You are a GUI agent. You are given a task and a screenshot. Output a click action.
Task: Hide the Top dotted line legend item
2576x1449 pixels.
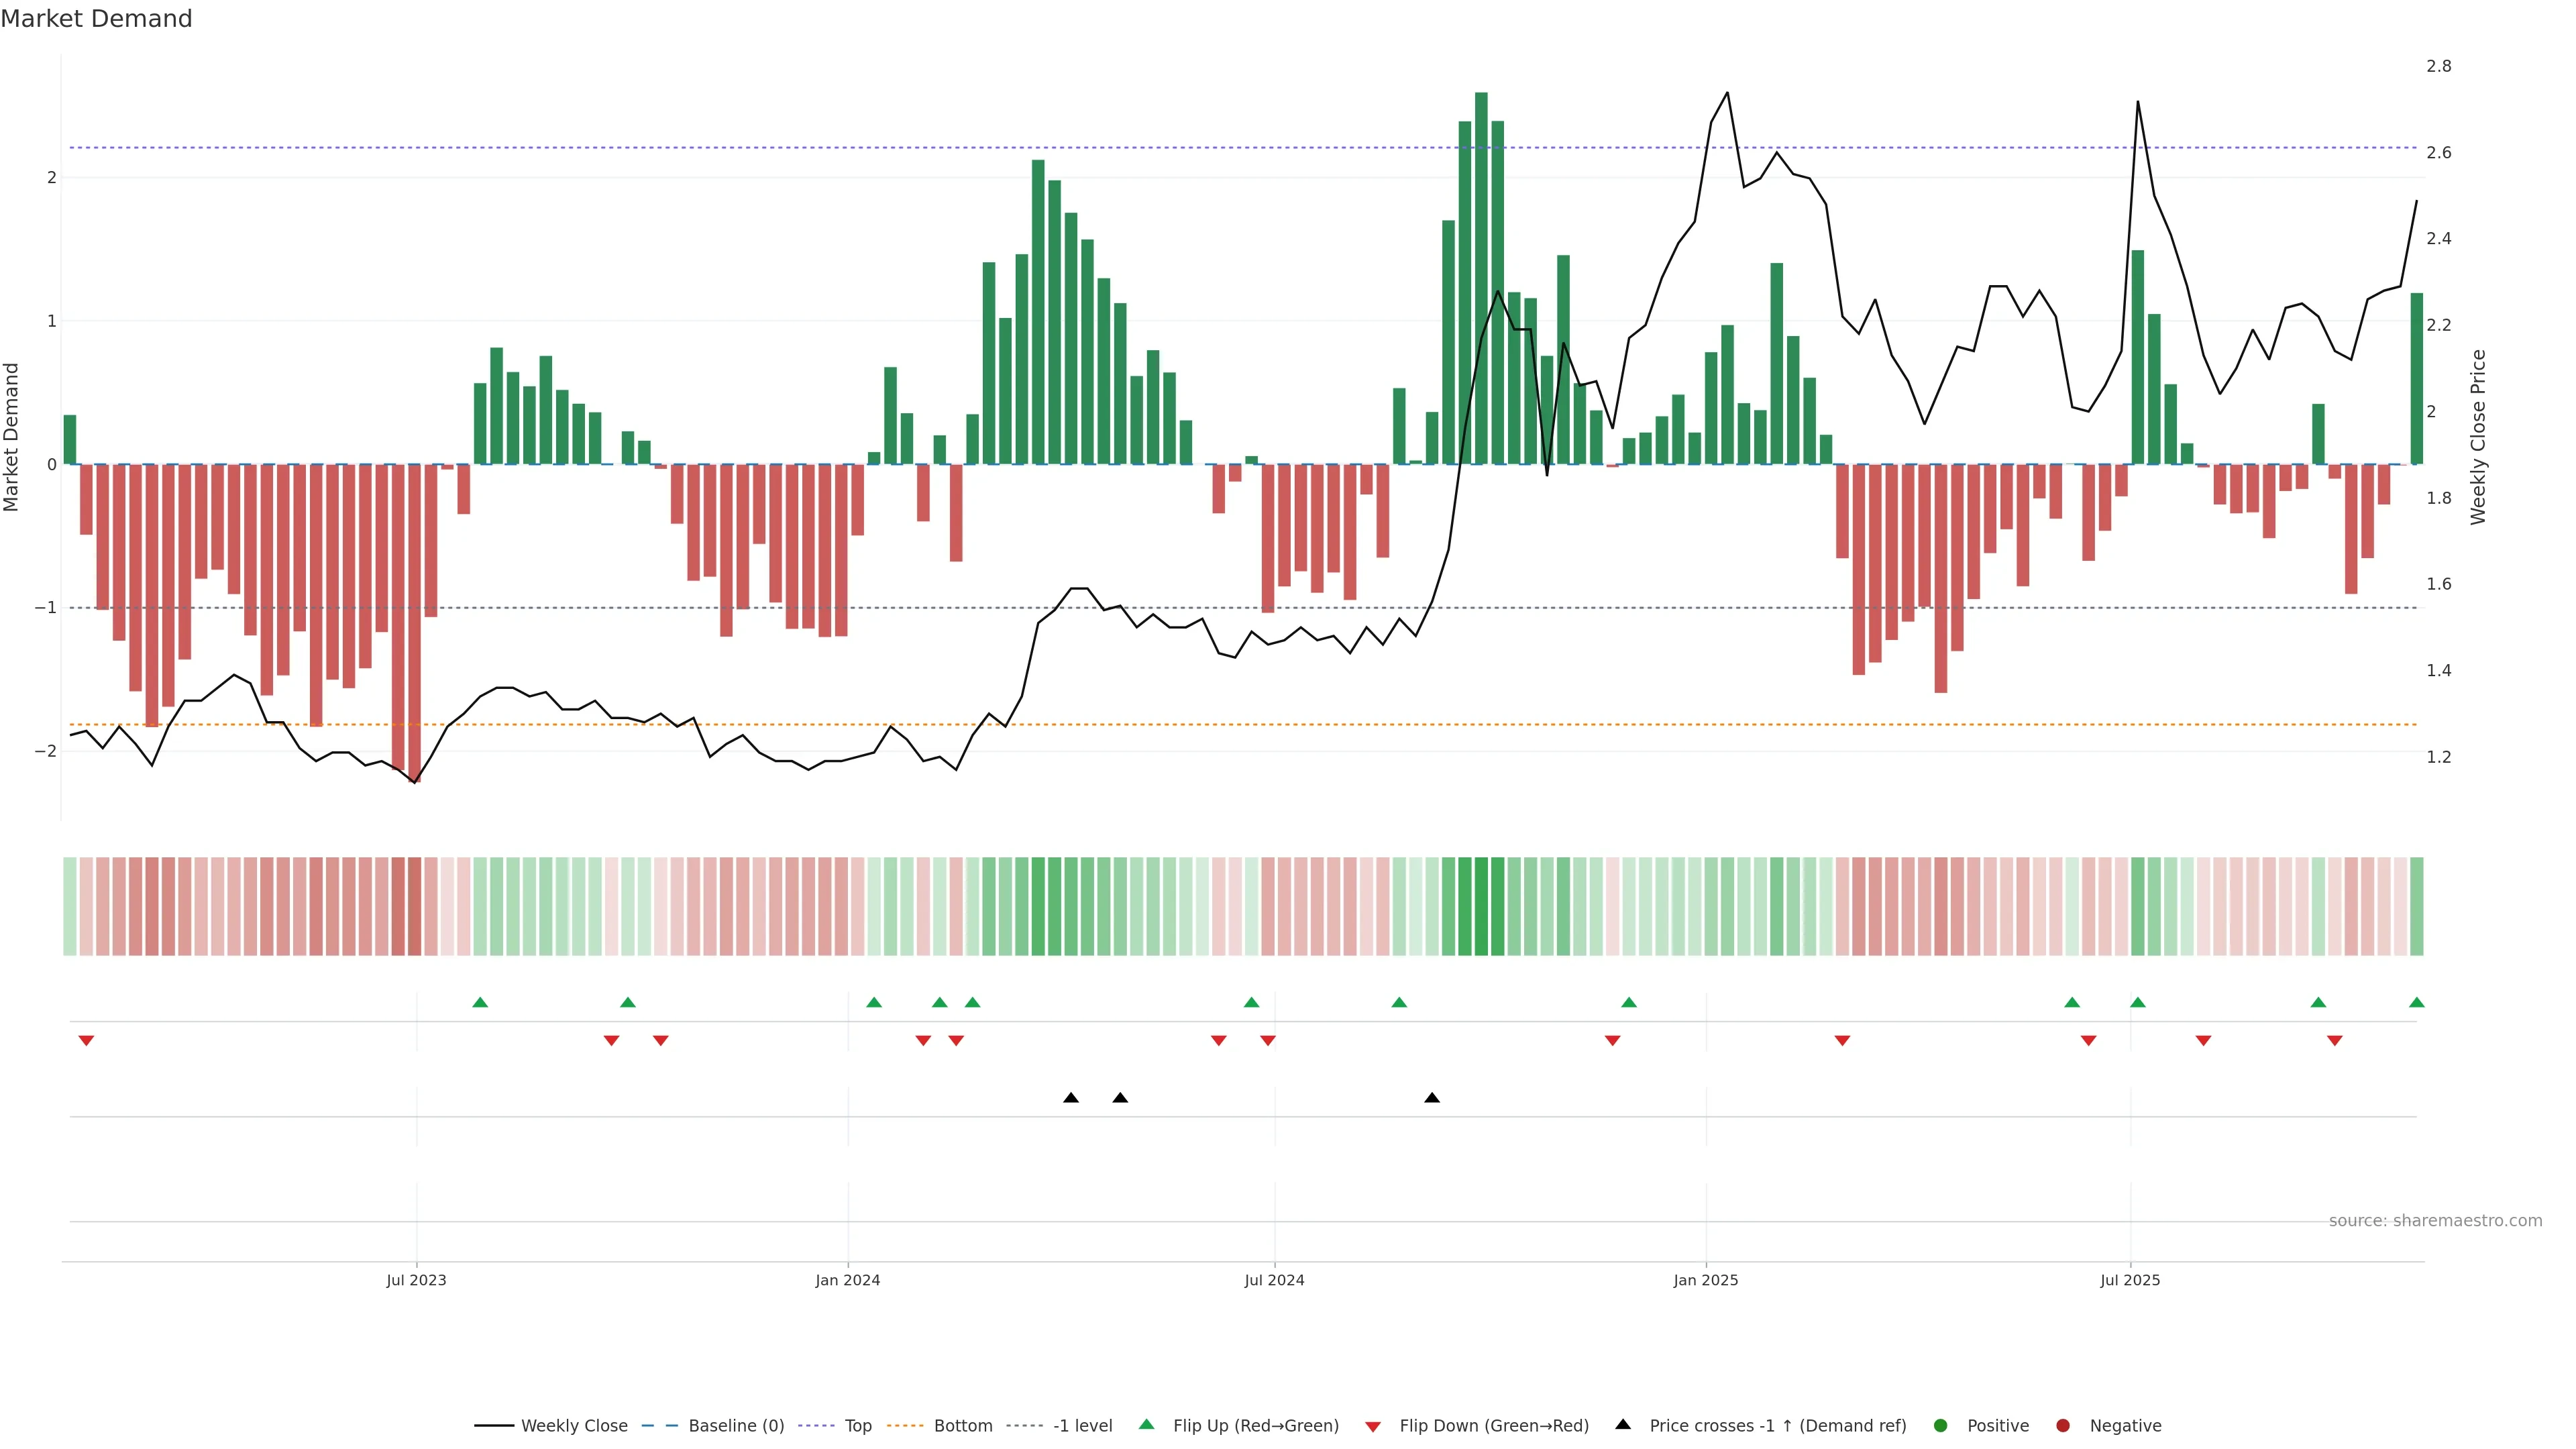pyautogui.click(x=857, y=1426)
